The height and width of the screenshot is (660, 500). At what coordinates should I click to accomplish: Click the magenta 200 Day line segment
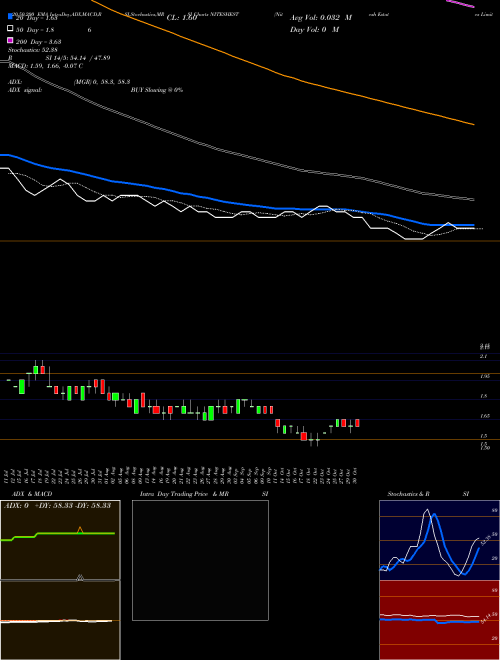[x=460, y=3]
